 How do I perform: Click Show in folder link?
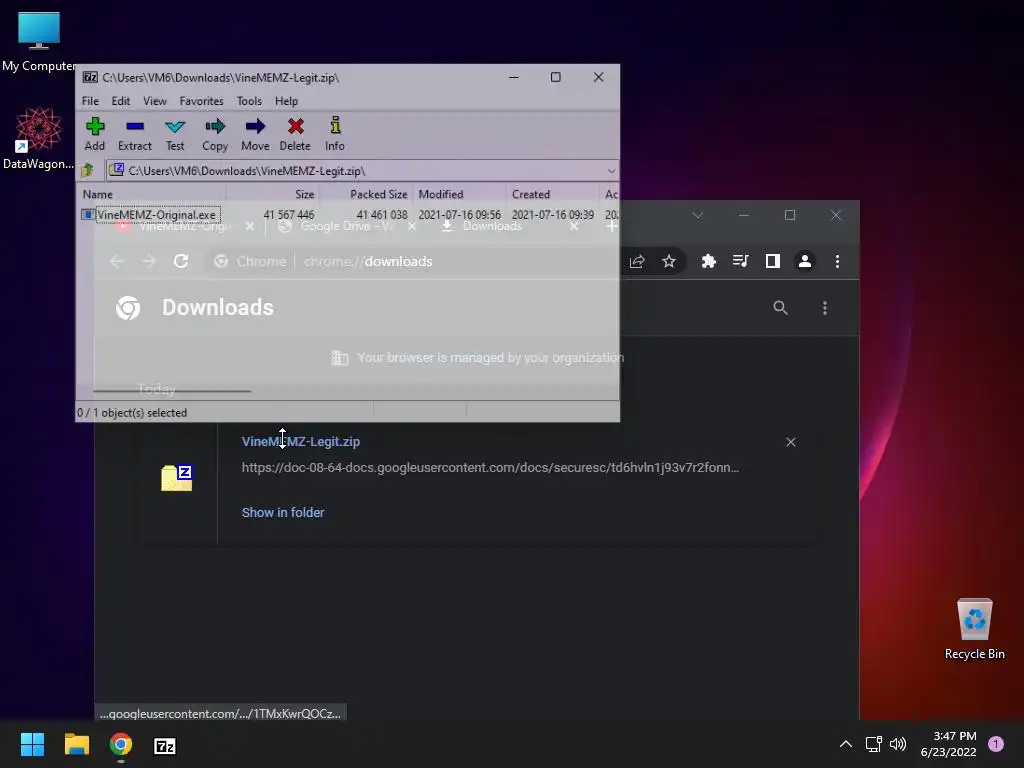[x=283, y=513]
